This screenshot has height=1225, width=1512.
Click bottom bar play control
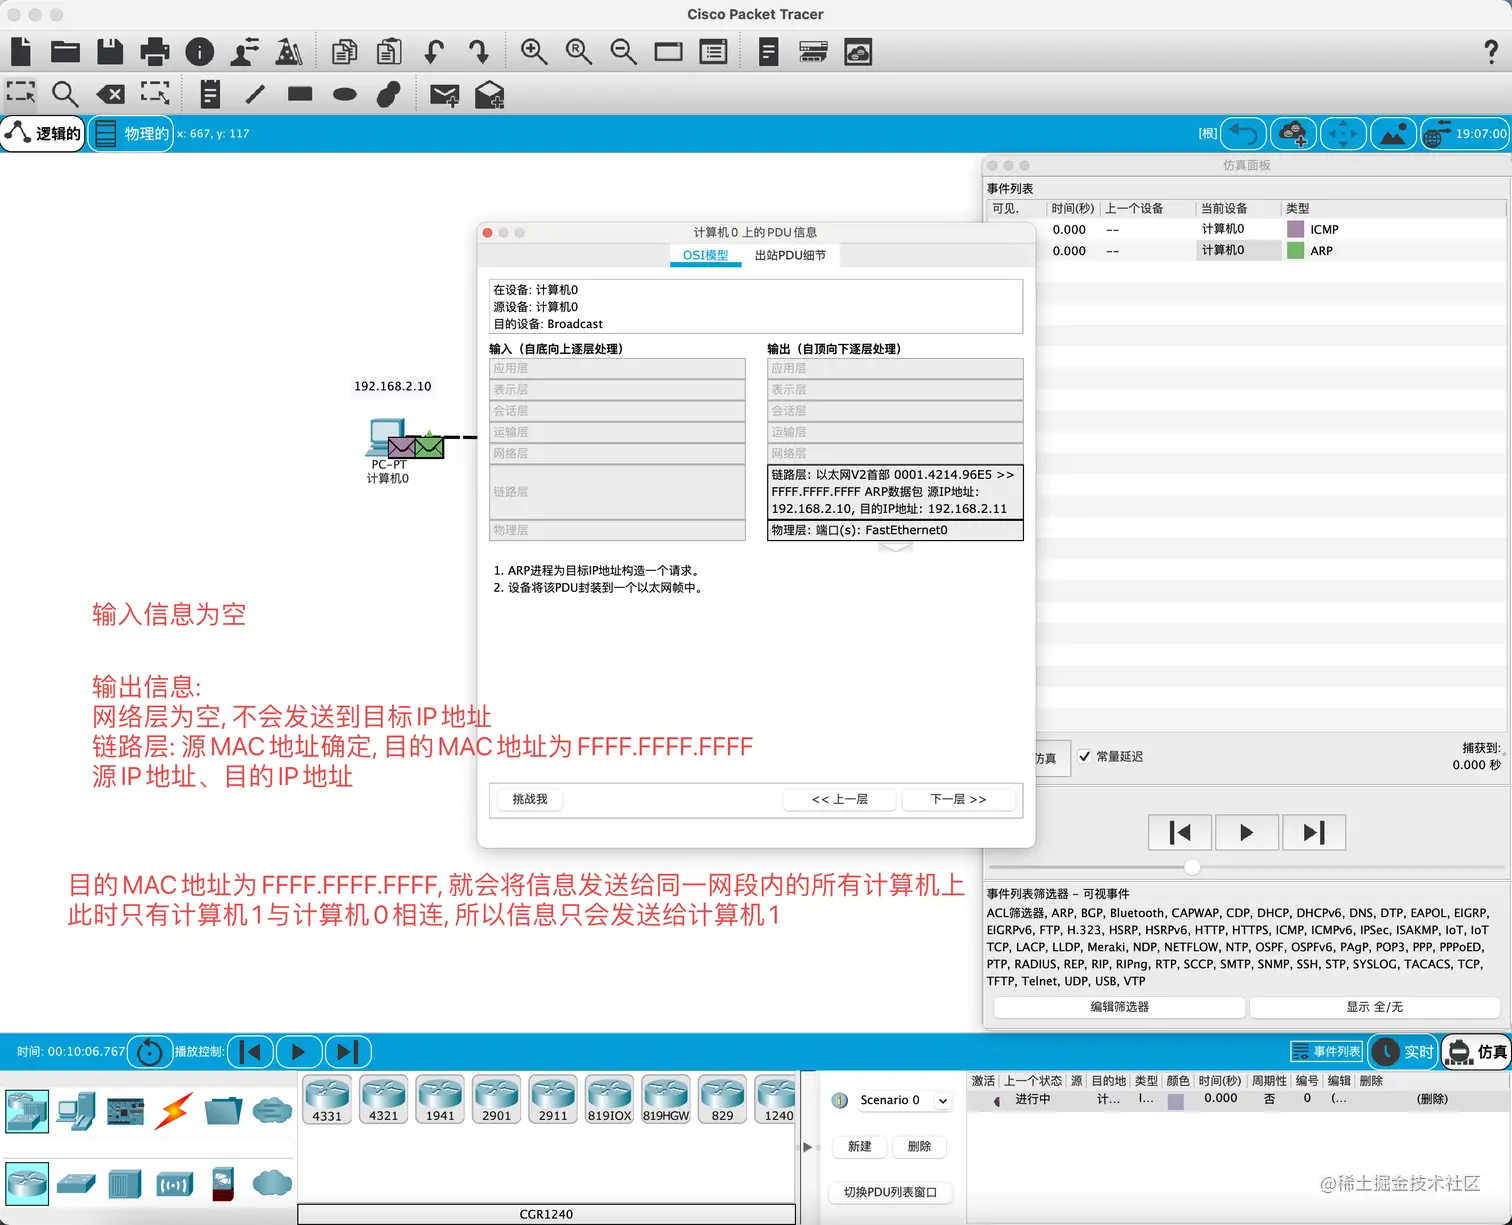click(298, 1051)
